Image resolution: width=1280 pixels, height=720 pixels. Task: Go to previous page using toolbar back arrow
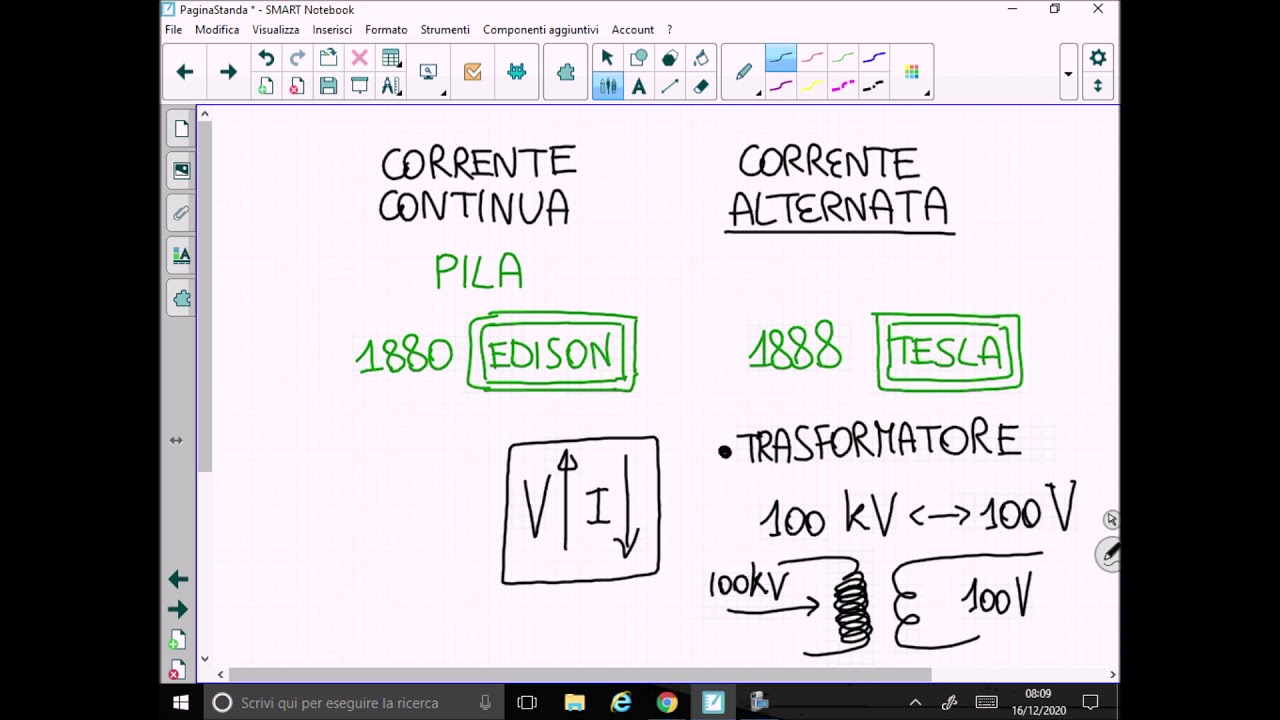click(185, 72)
